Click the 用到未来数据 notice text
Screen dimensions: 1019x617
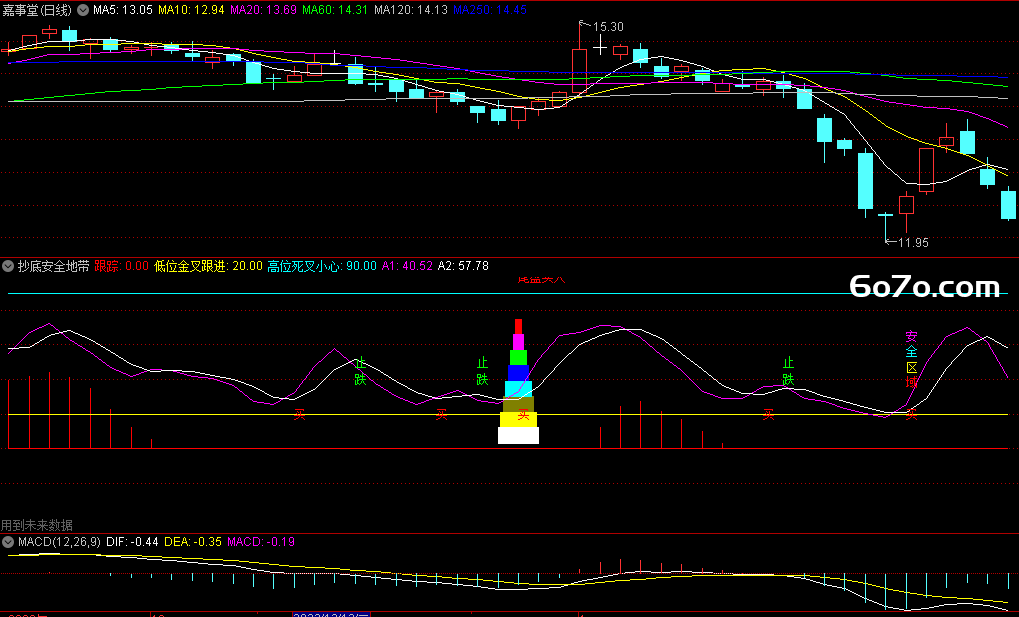36,525
